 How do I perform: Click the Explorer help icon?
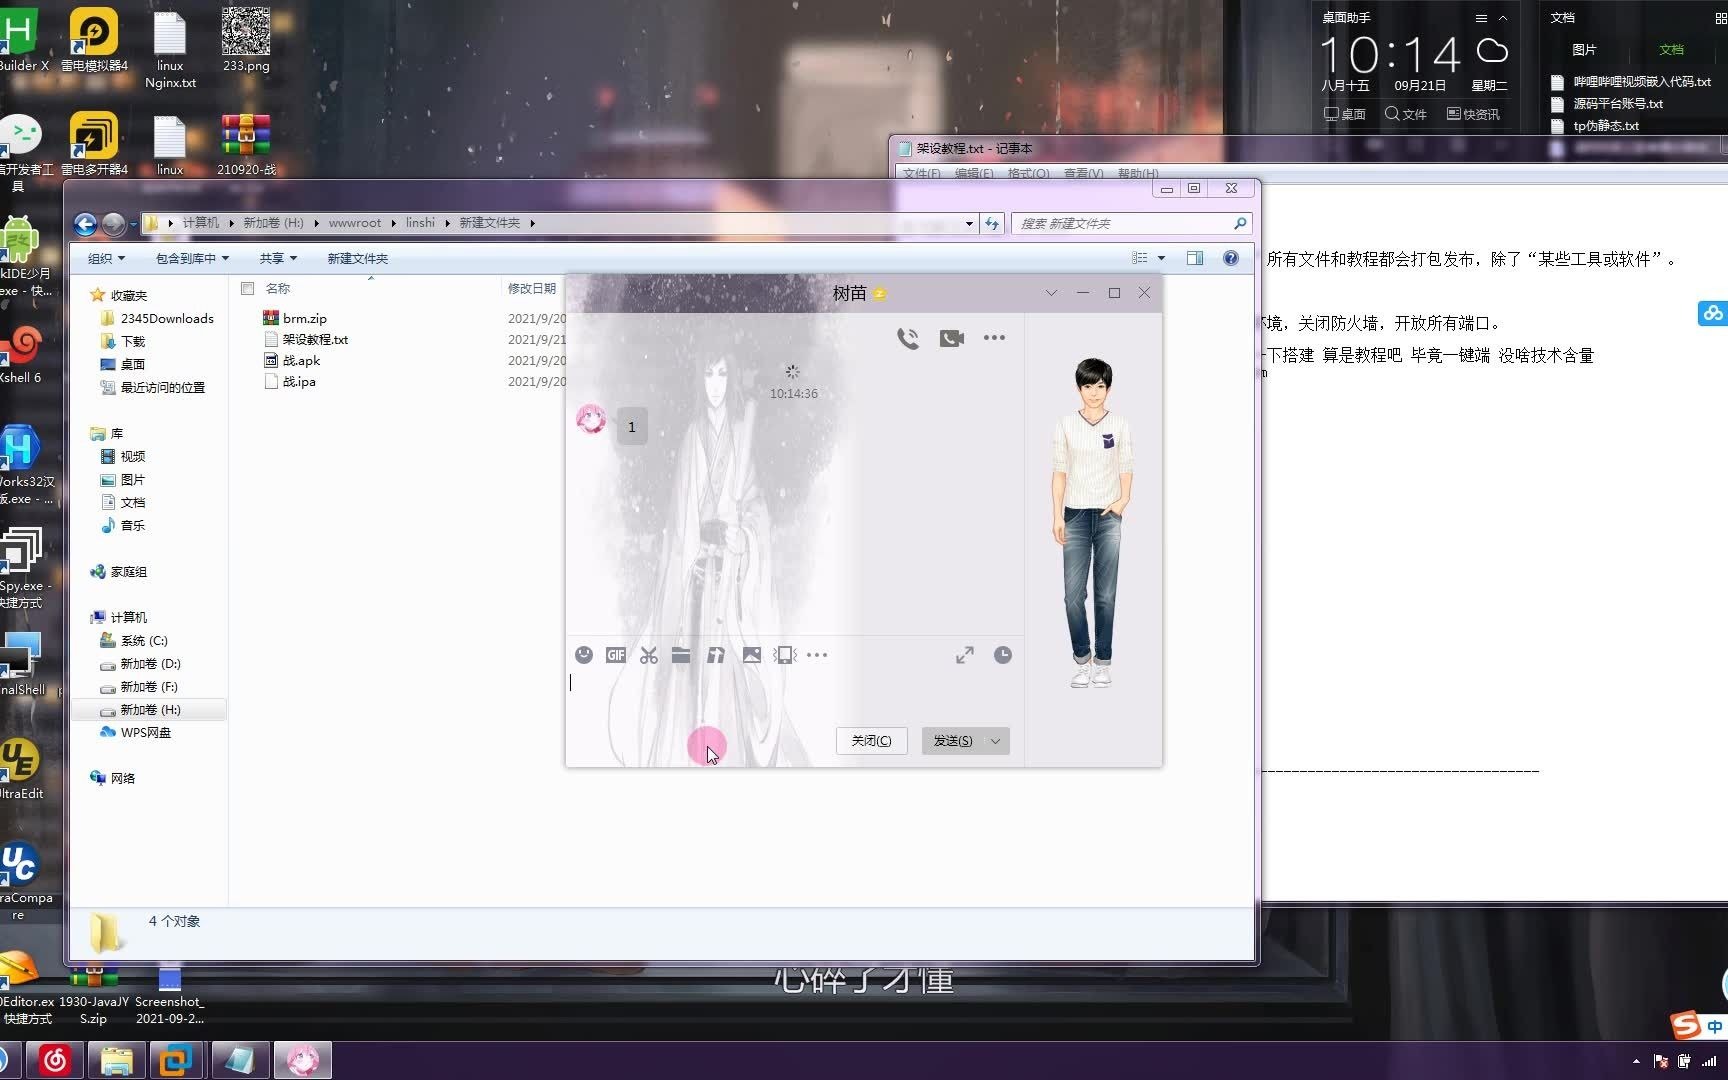1231,258
